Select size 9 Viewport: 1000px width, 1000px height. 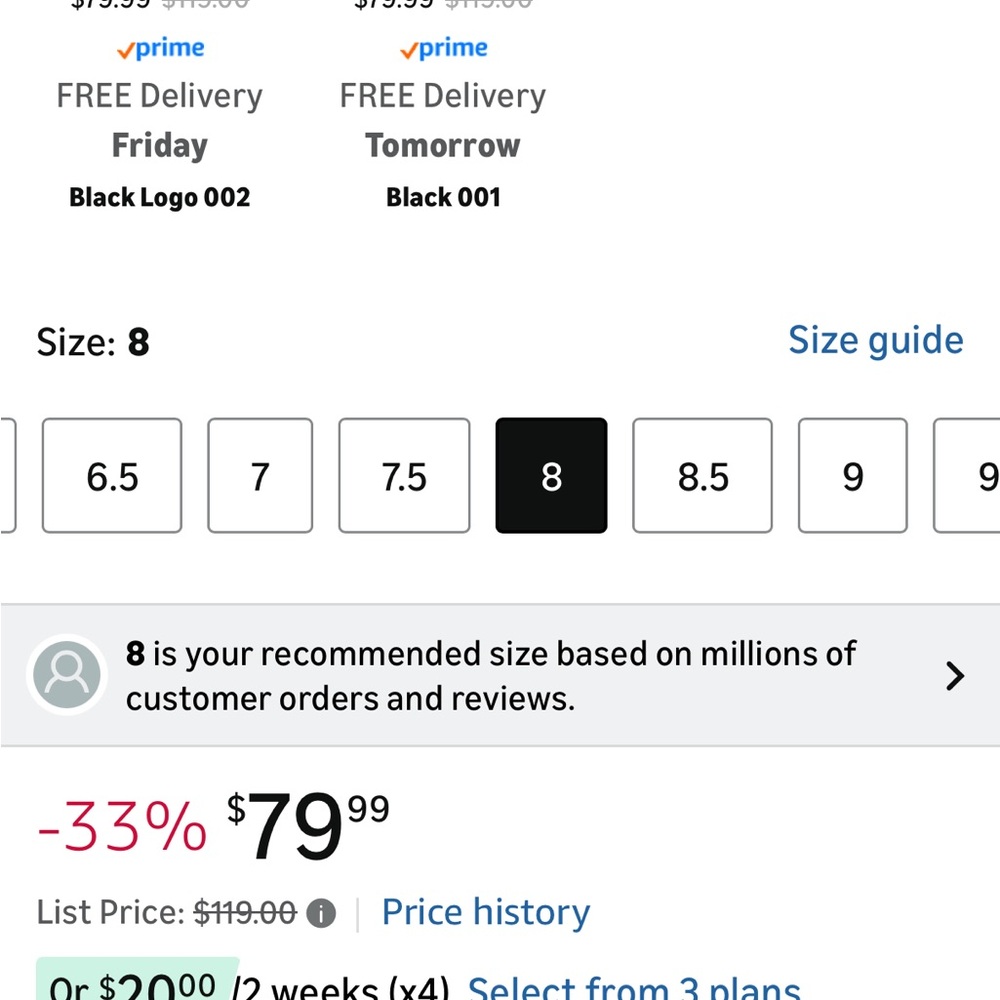(x=852, y=476)
